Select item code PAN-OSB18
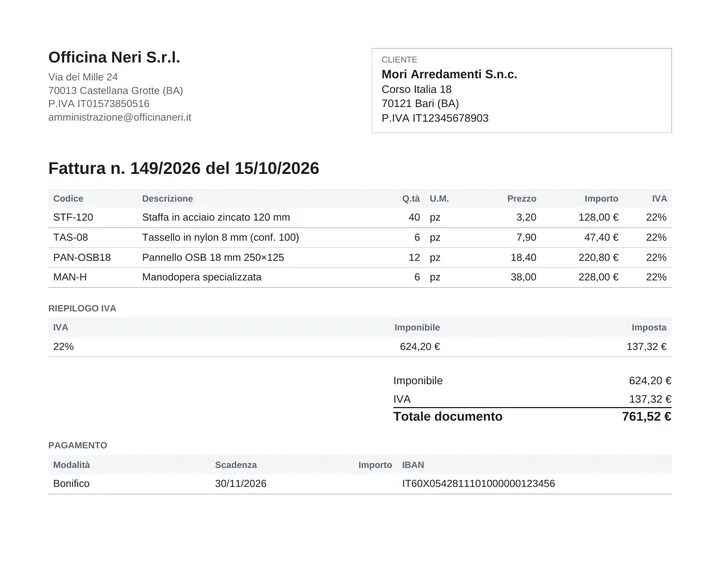 click(x=82, y=257)
